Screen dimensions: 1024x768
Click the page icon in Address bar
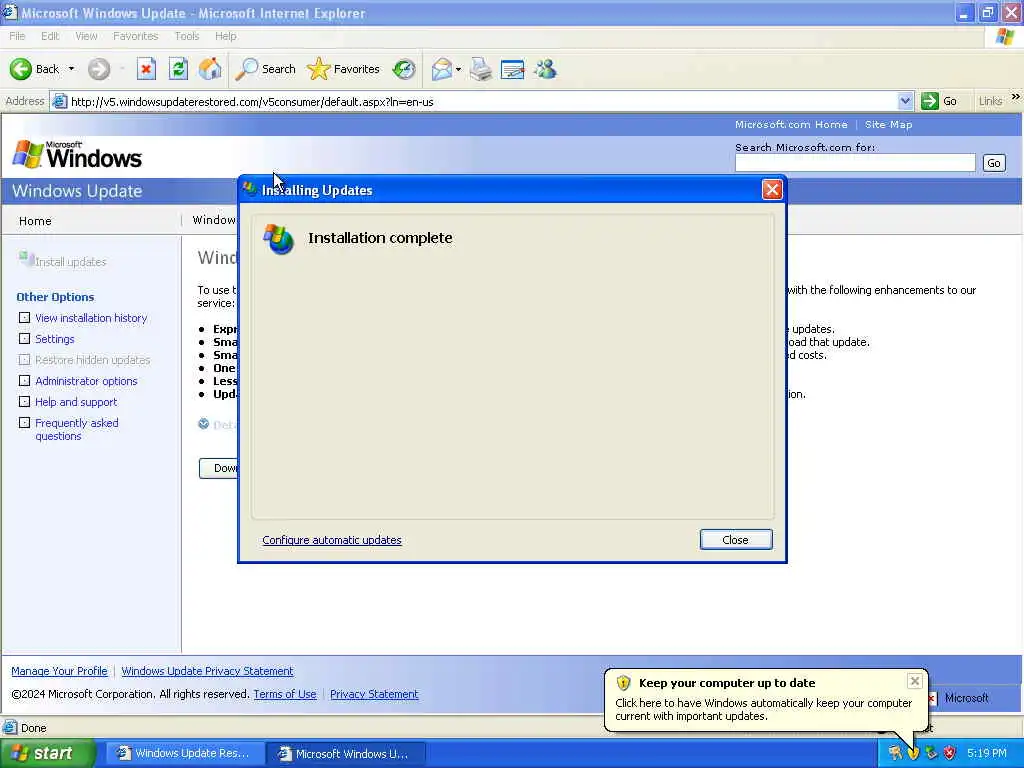59,101
